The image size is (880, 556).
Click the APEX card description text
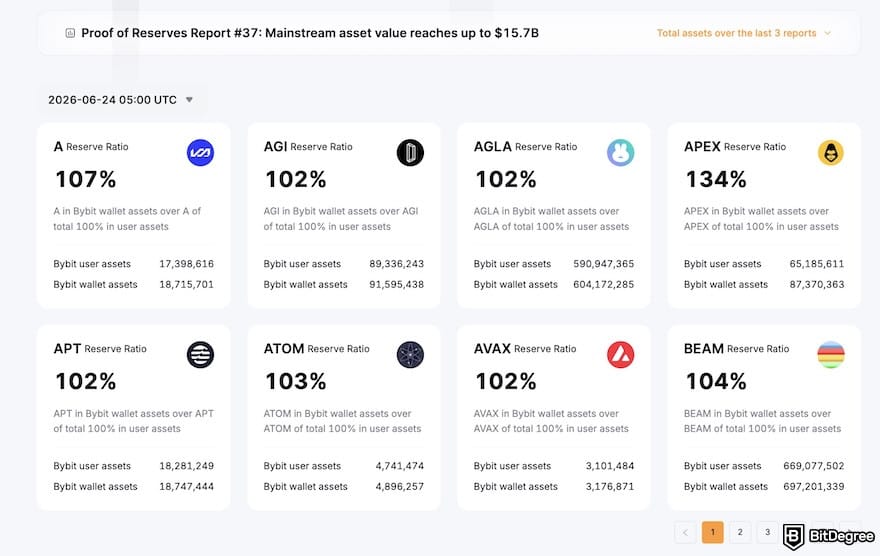pos(761,219)
